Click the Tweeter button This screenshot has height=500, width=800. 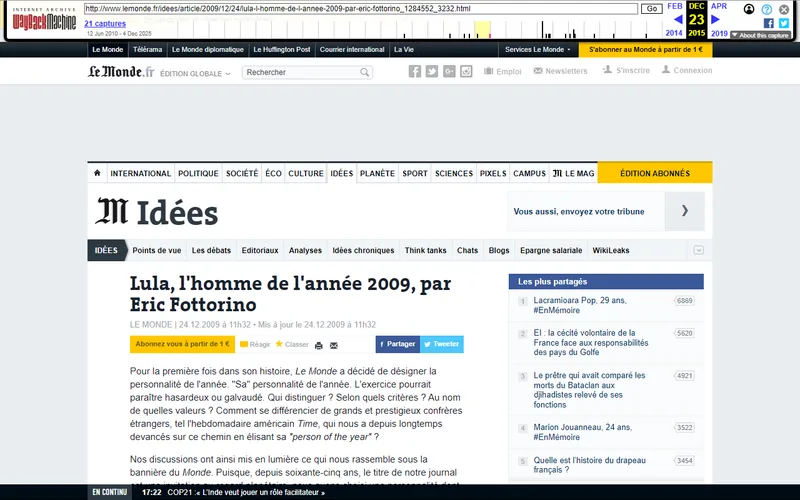click(x=442, y=344)
